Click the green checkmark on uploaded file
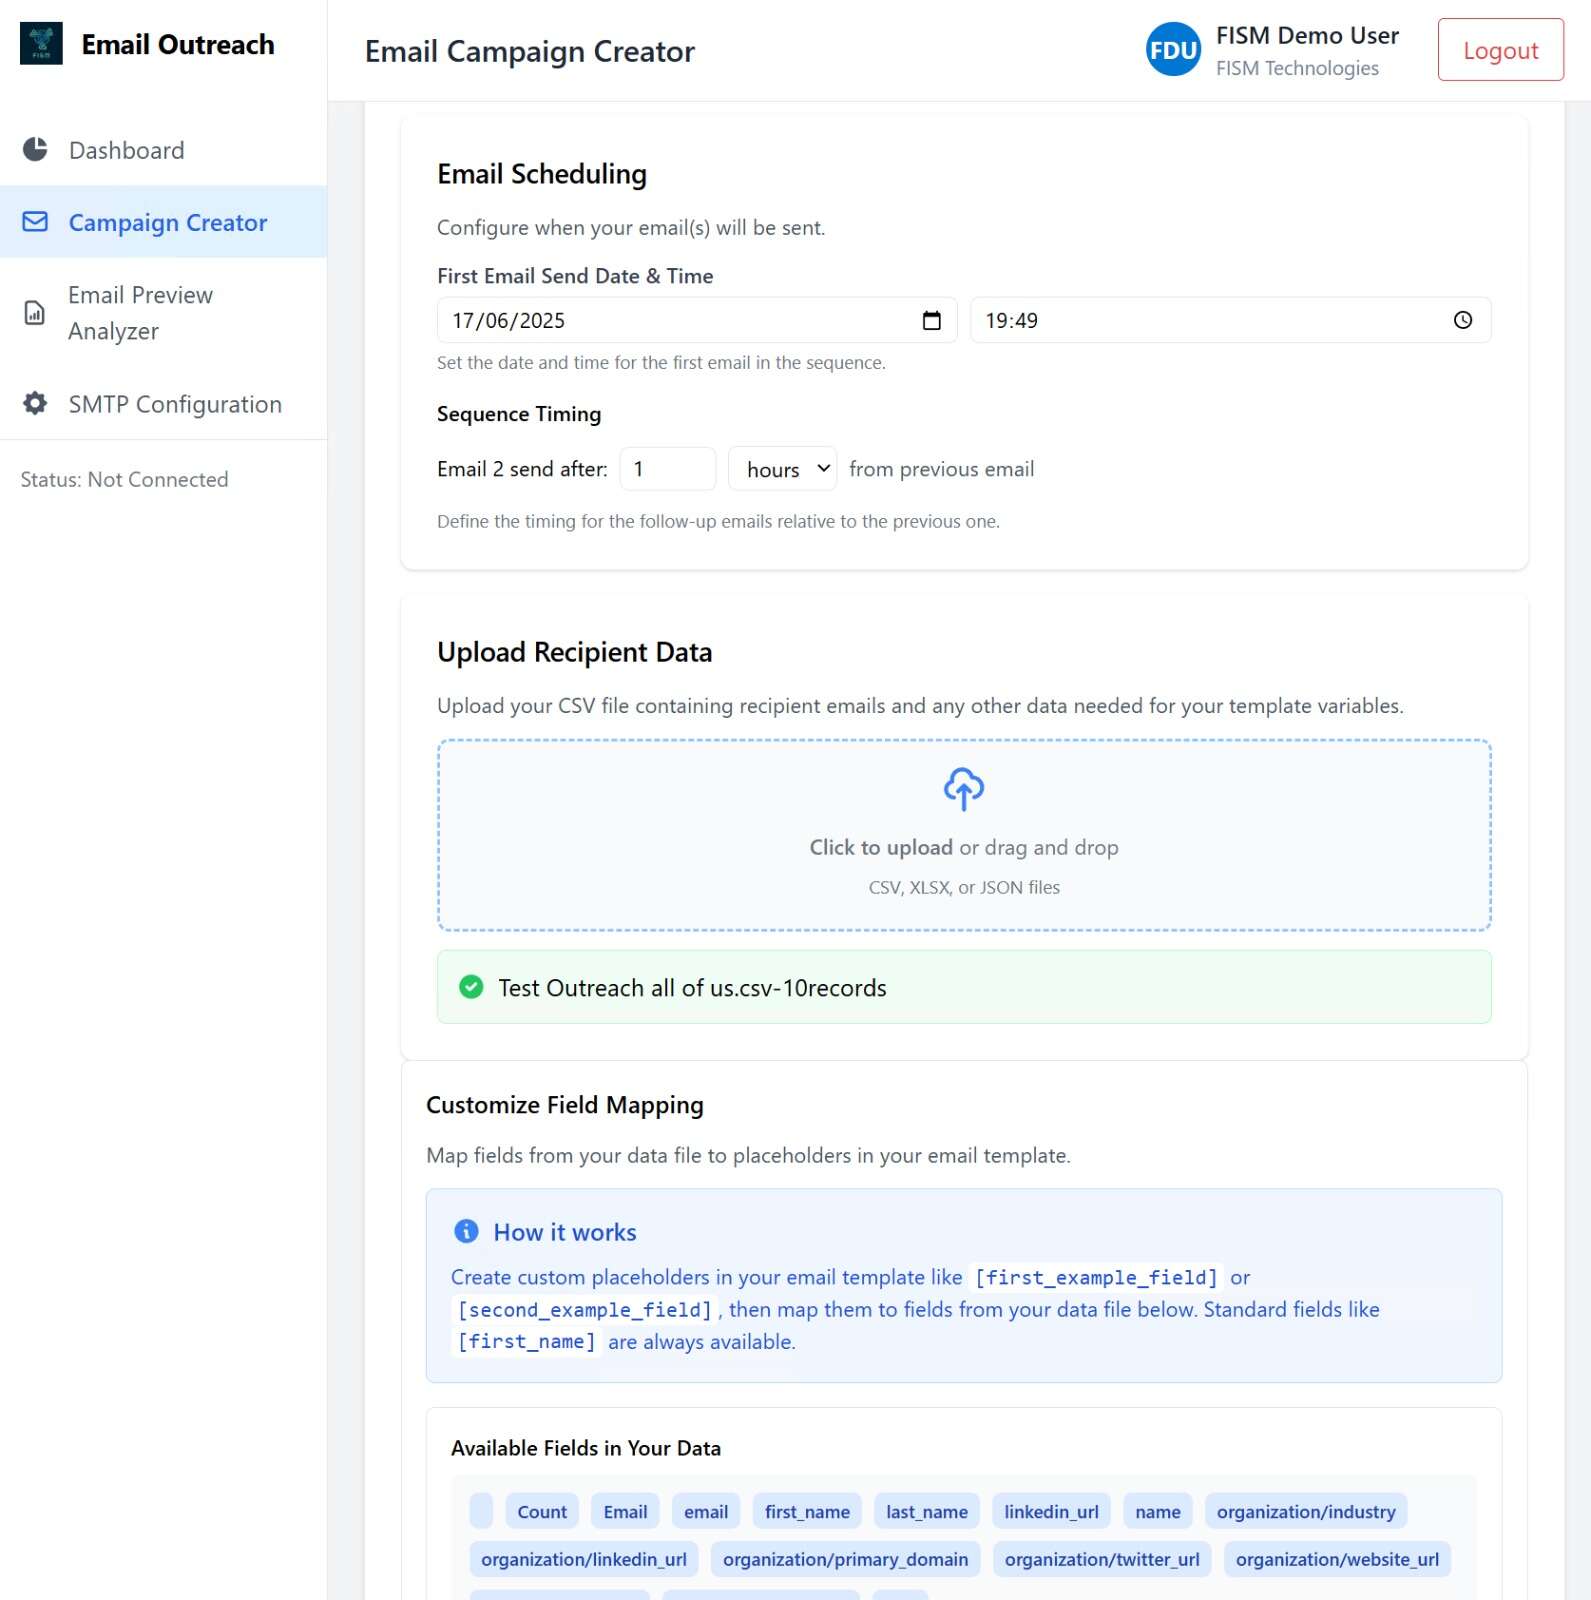This screenshot has height=1600, width=1591. click(x=471, y=988)
